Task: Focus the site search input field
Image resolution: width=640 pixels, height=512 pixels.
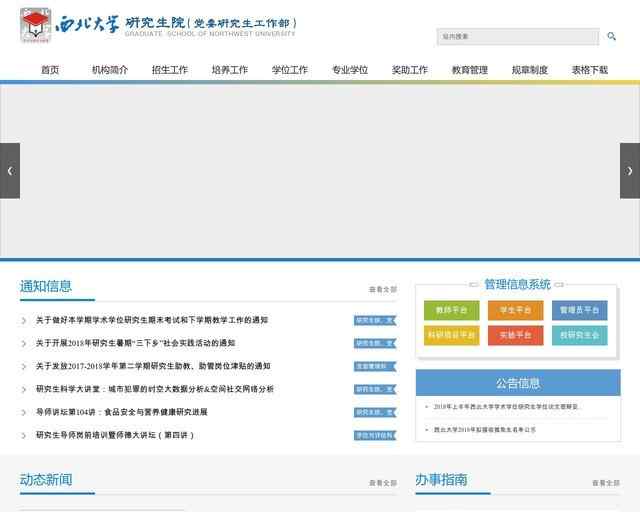Action: coord(518,36)
